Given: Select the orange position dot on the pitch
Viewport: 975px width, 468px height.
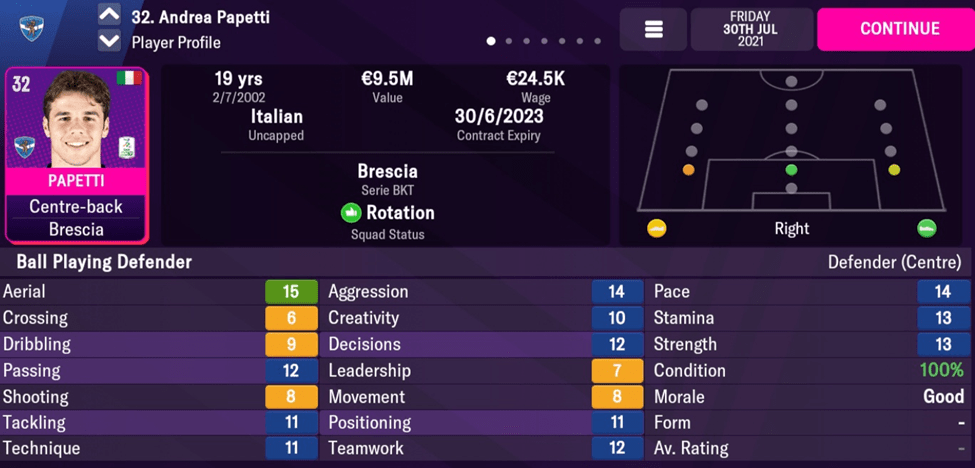Looking at the screenshot, I should coord(688,170).
